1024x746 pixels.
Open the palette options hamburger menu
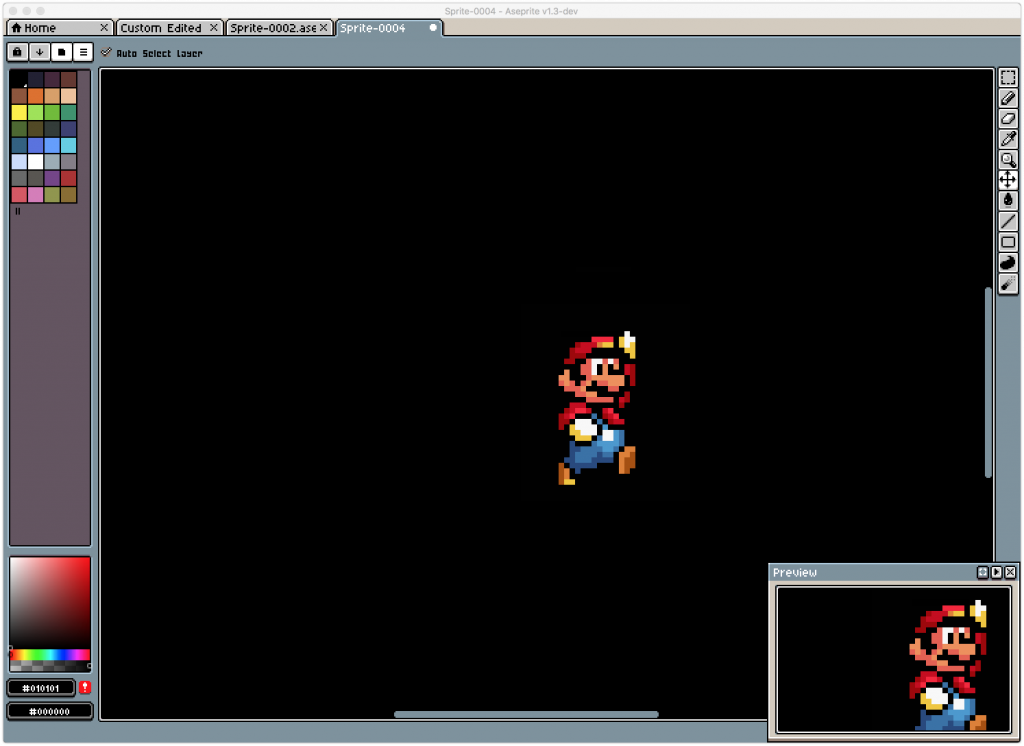tap(83, 52)
